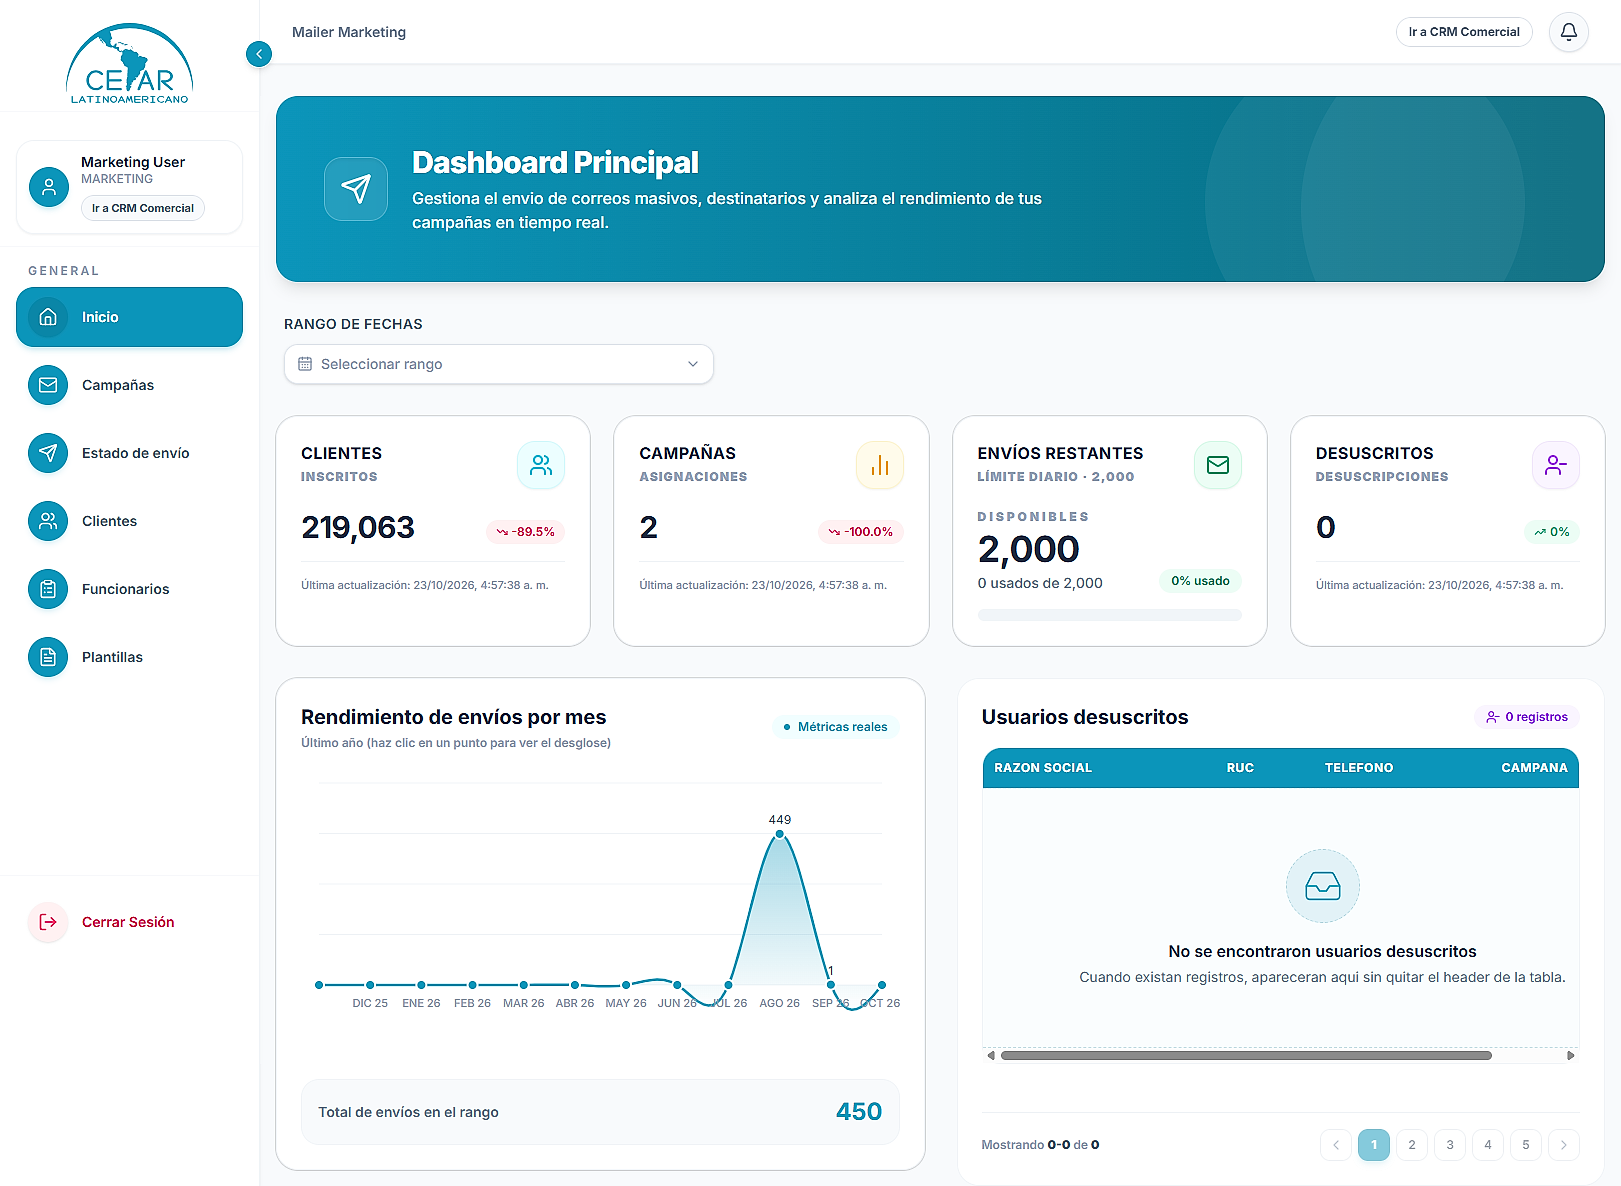Click the empty inbox tray icon
This screenshot has width=1621, height=1186.
1323,886
